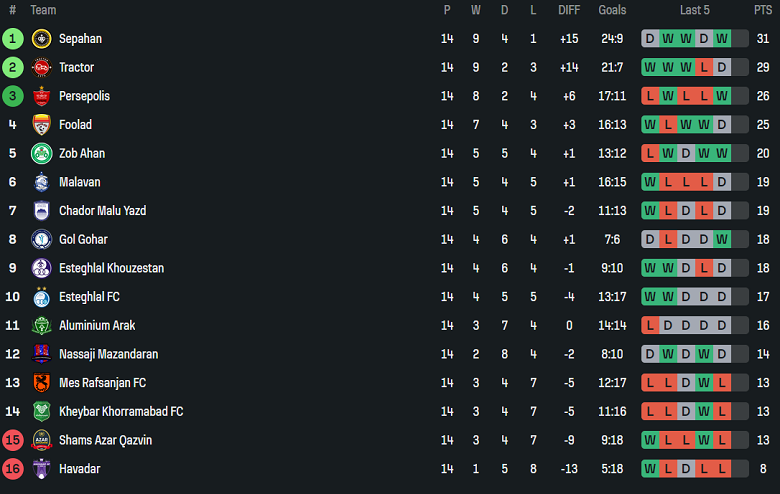Image resolution: width=780 pixels, height=494 pixels.
Task: Click the Aluminium Arak team name
Action: tap(97, 325)
